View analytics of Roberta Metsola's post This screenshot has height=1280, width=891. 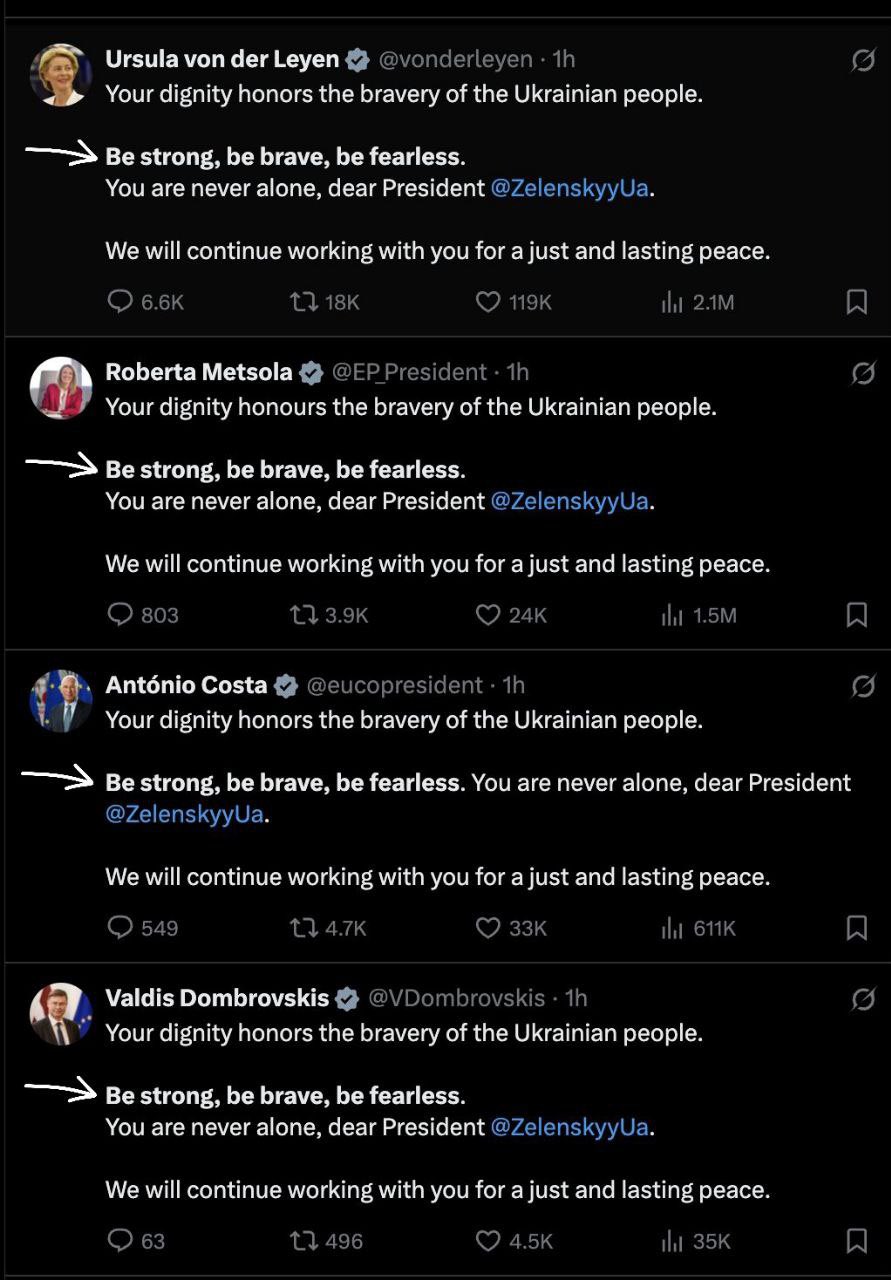tap(698, 615)
